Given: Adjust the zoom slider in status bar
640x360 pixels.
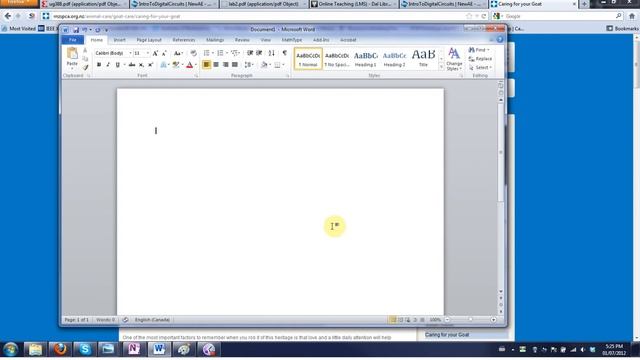Looking at the screenshot, I should (x=470, y=320).
